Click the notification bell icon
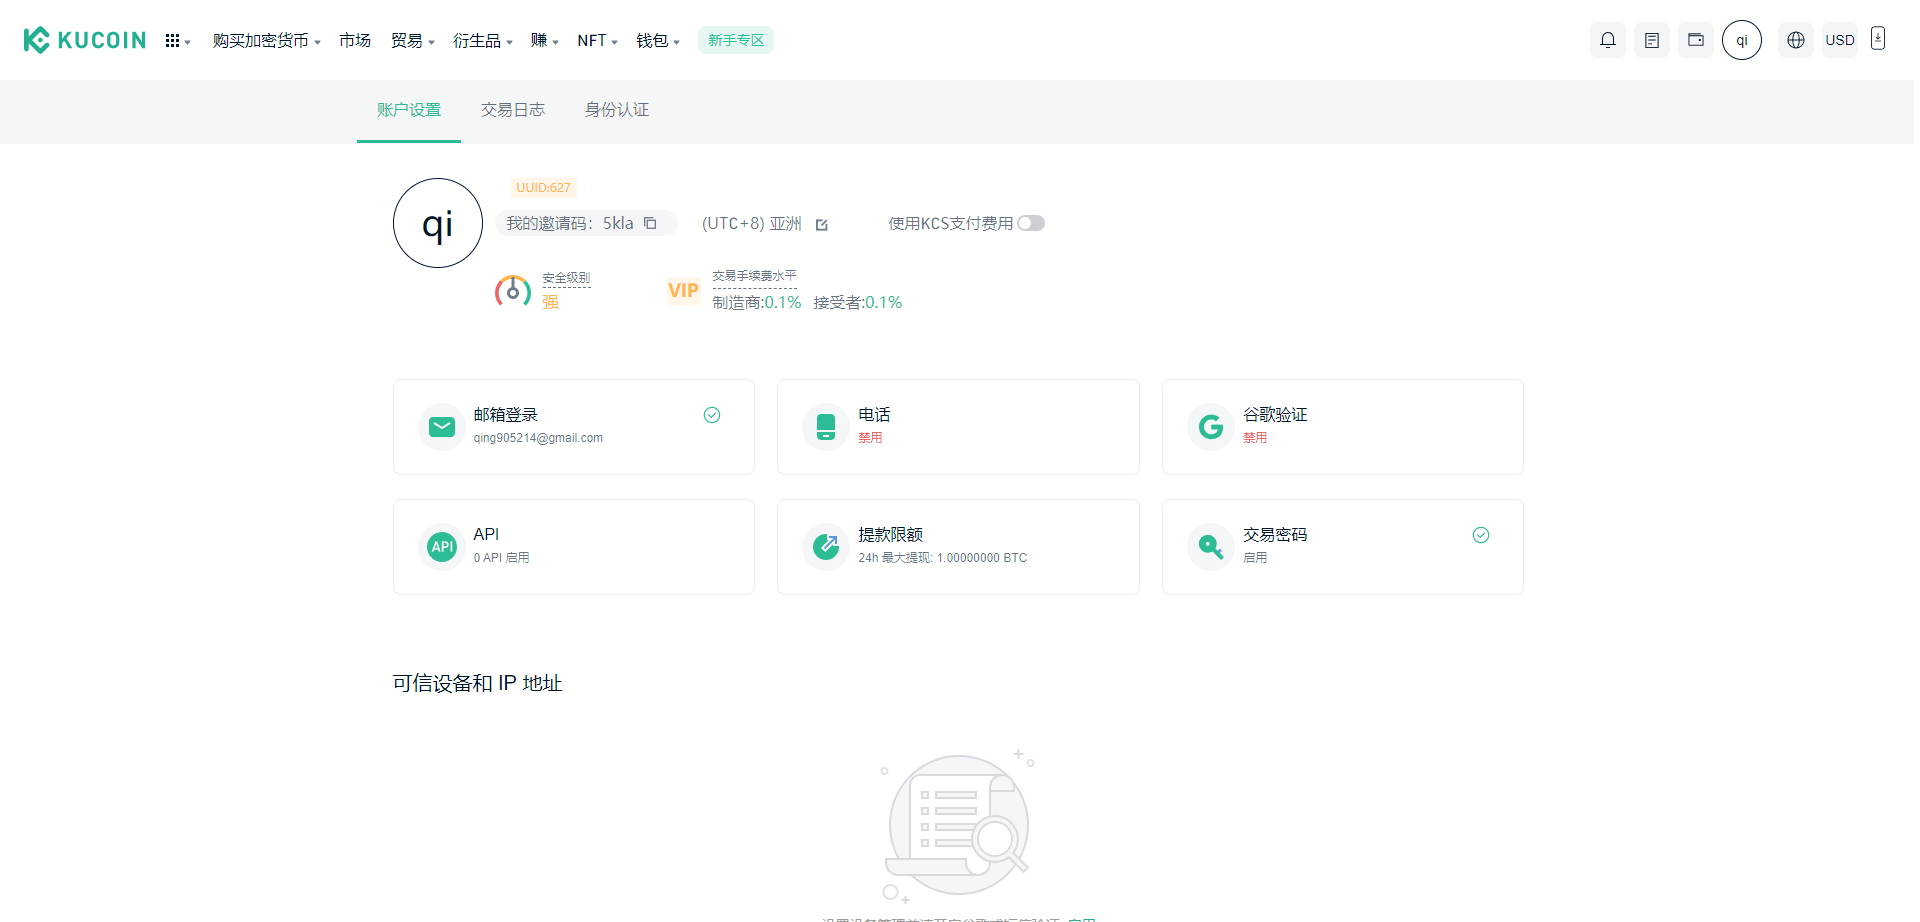The height and width of the screenshot is (922, 1920). [x=1607, y=40]
